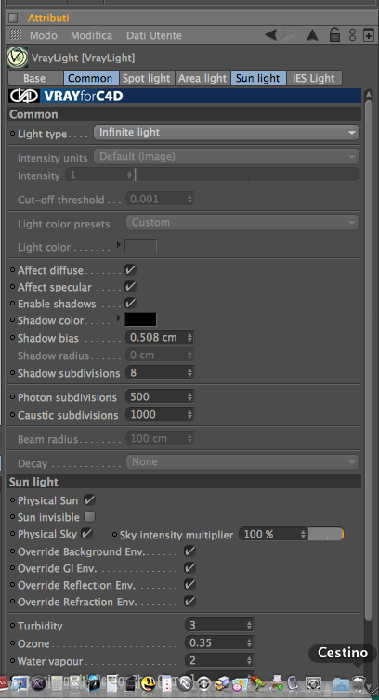Click the black Shadow color swatch
This screenshot has height=700, width=379.
coord(141,320)
